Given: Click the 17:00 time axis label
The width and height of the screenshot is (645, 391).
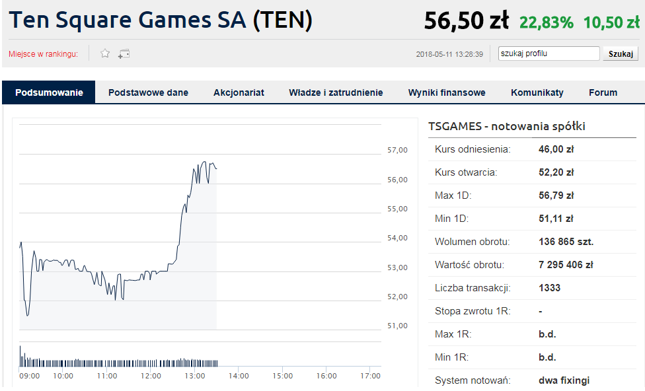Looking at the screenshot, I should coord(370,376).
